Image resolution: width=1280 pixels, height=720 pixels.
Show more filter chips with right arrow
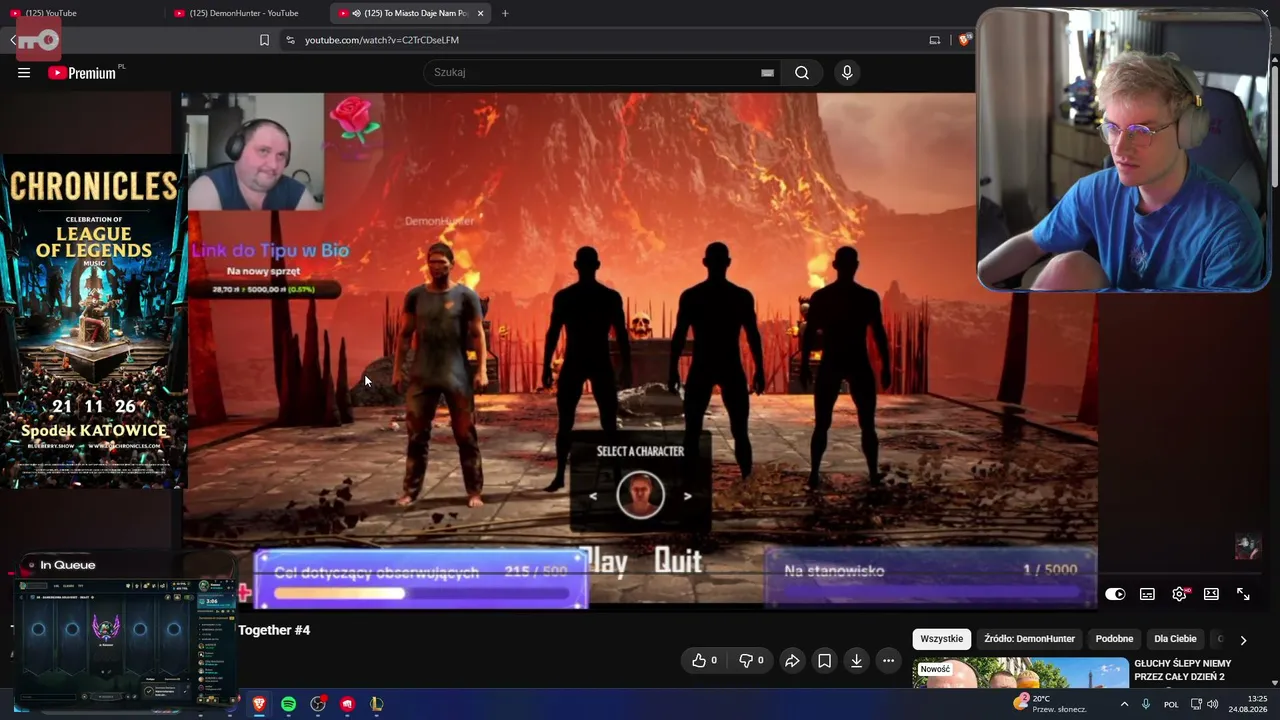pos(1243,640)
